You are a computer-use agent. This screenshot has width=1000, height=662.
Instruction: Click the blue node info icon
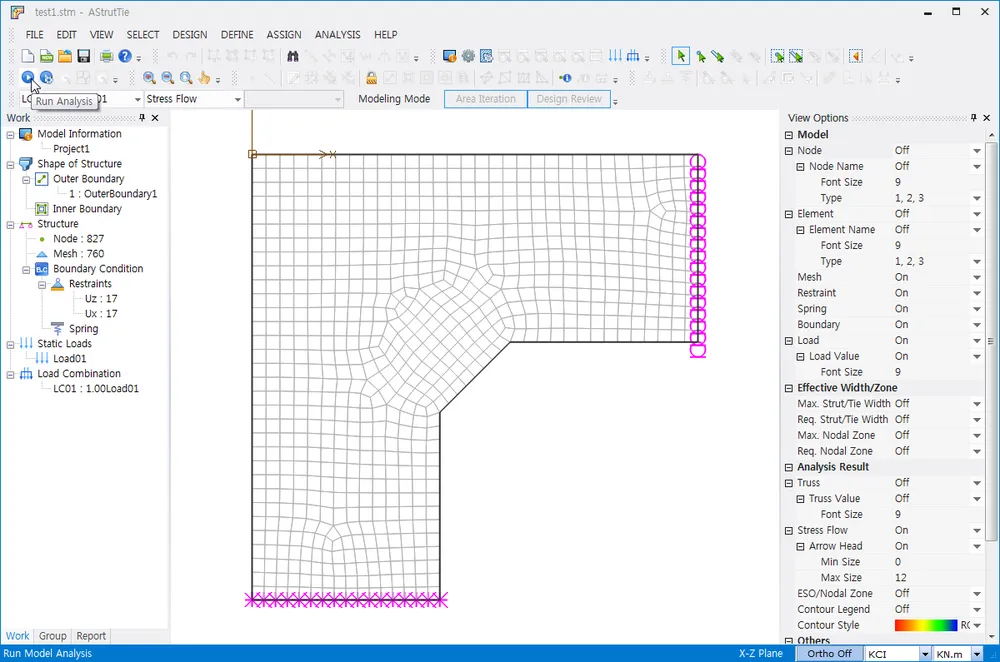(565, 78)
